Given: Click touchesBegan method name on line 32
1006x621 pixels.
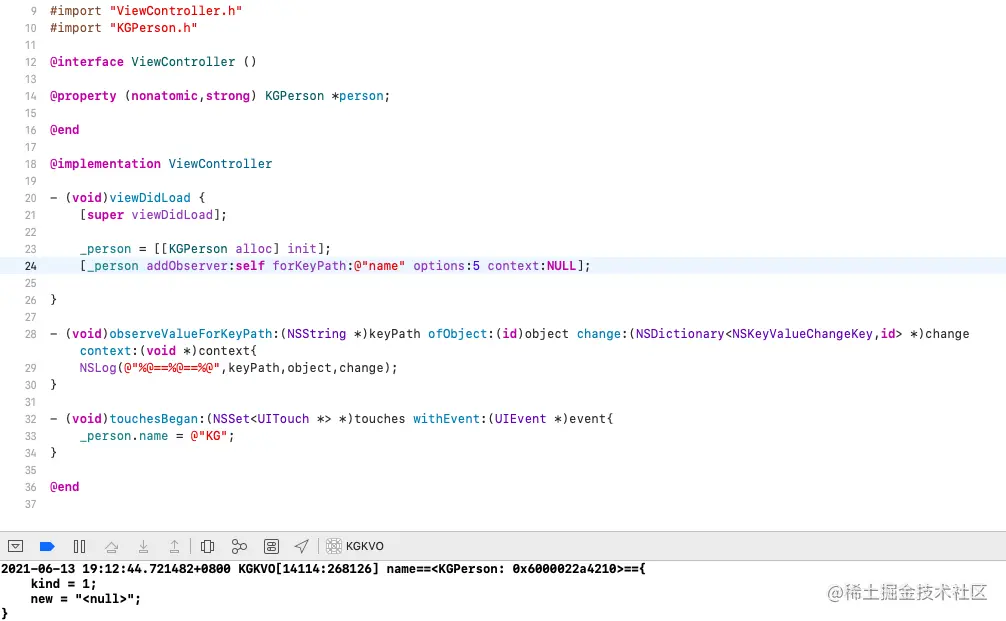Looking at the screenshot, I should (x=153, y=419).
